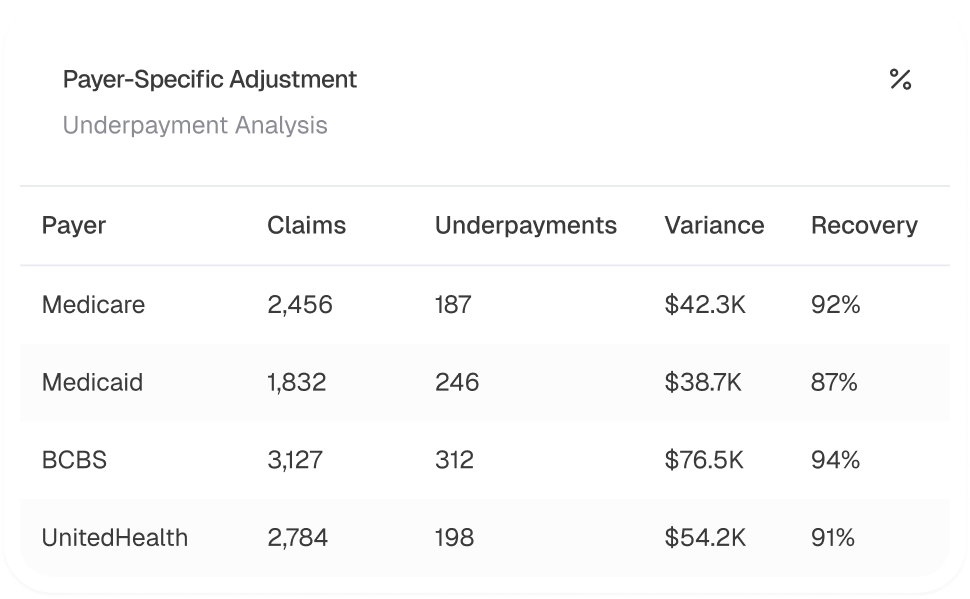This screenshot has width=970, height=599.
Task: Open the UnitedHealth payer row
Action: [114, 538]
